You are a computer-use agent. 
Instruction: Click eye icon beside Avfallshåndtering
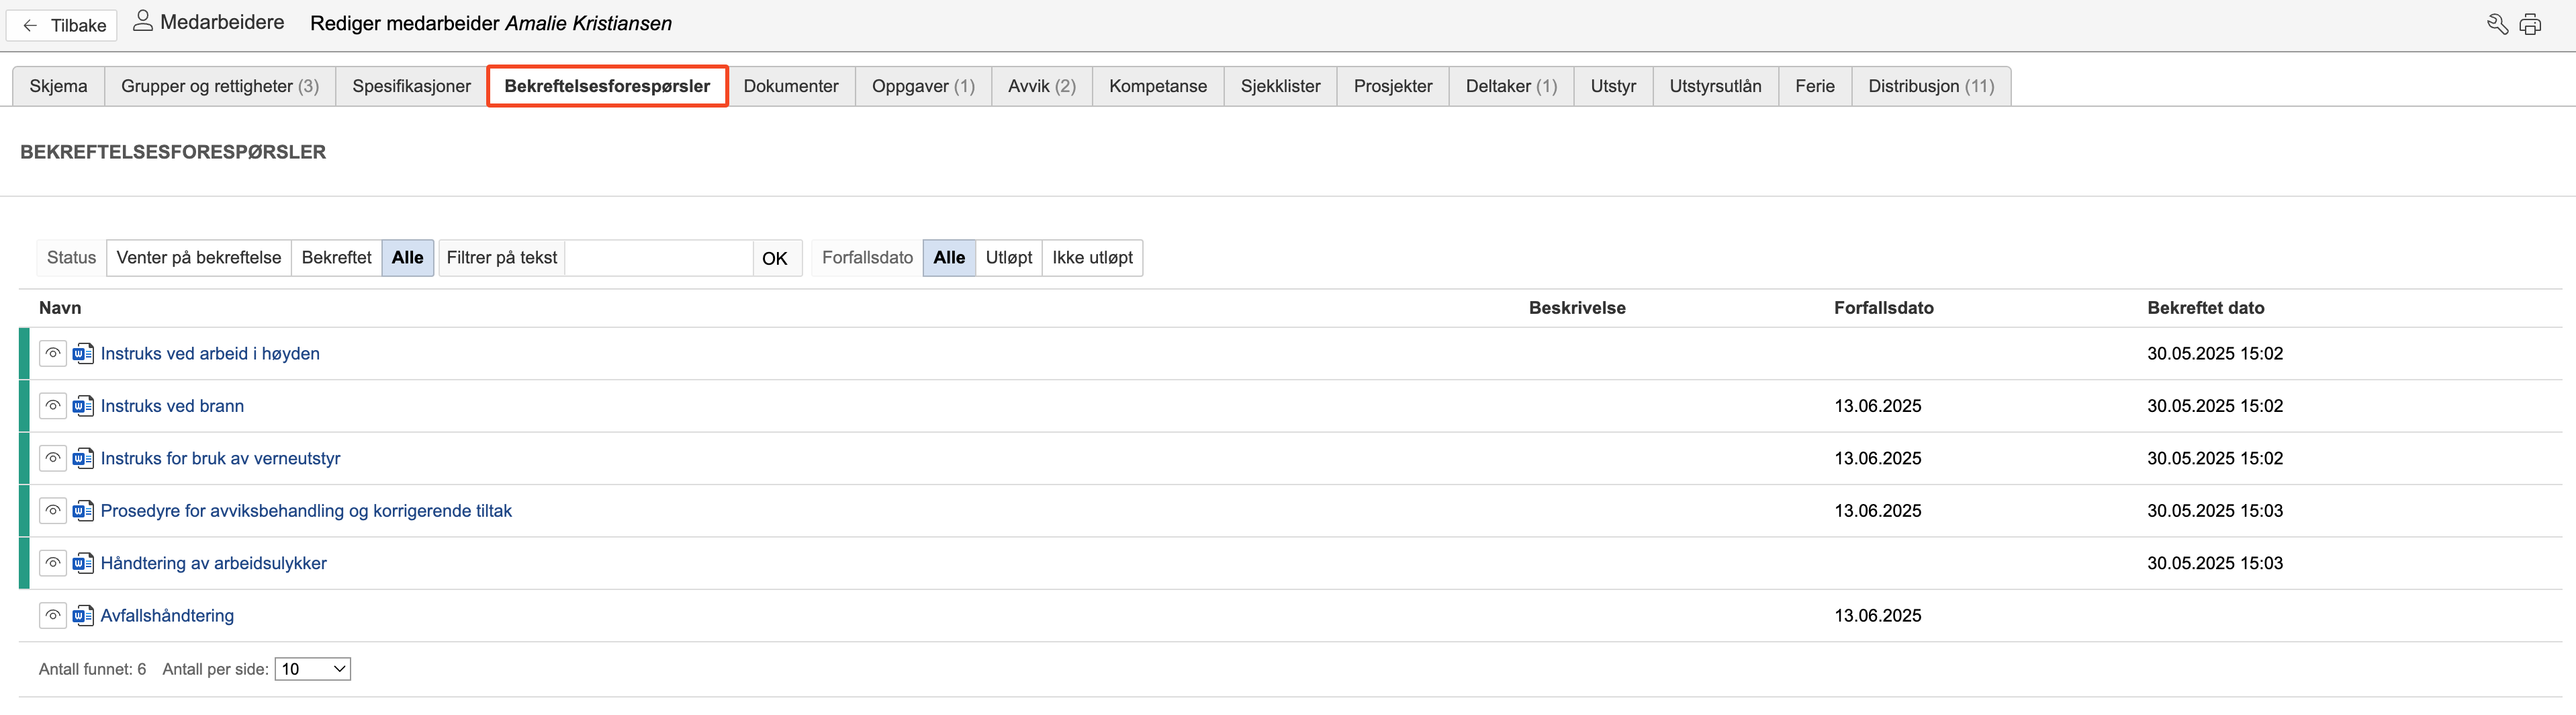pyautogui.click(x=53, y=616)
